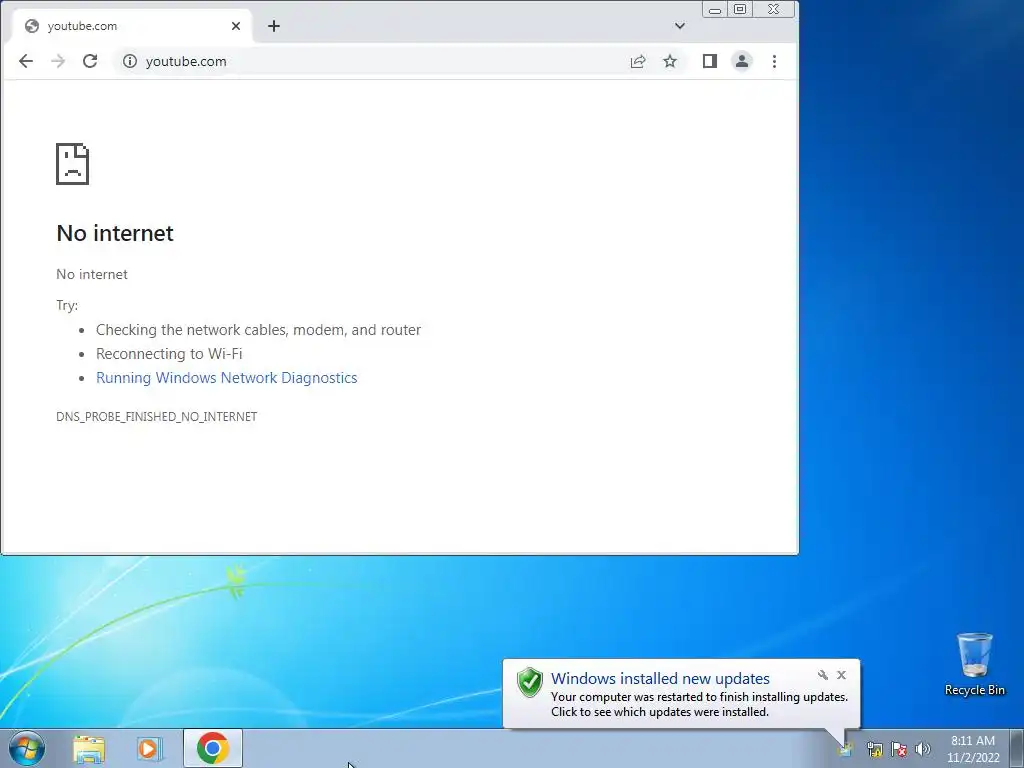The width and height of the screenshot is (1024, 768).
Task: Close the youtube.com tab
Action: click(236, 26)
